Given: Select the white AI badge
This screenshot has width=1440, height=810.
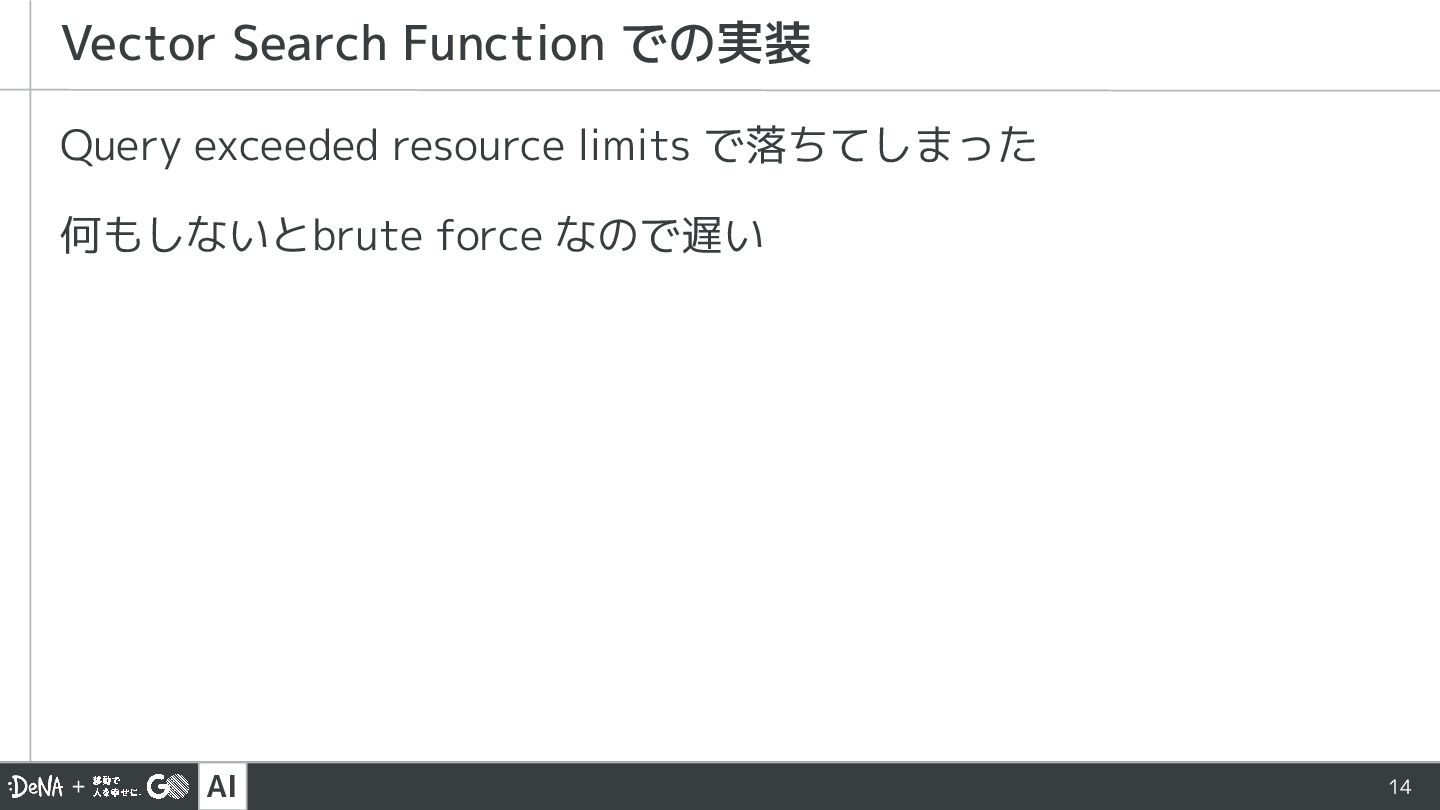Looking at the screenshot, I should [222, 787].
